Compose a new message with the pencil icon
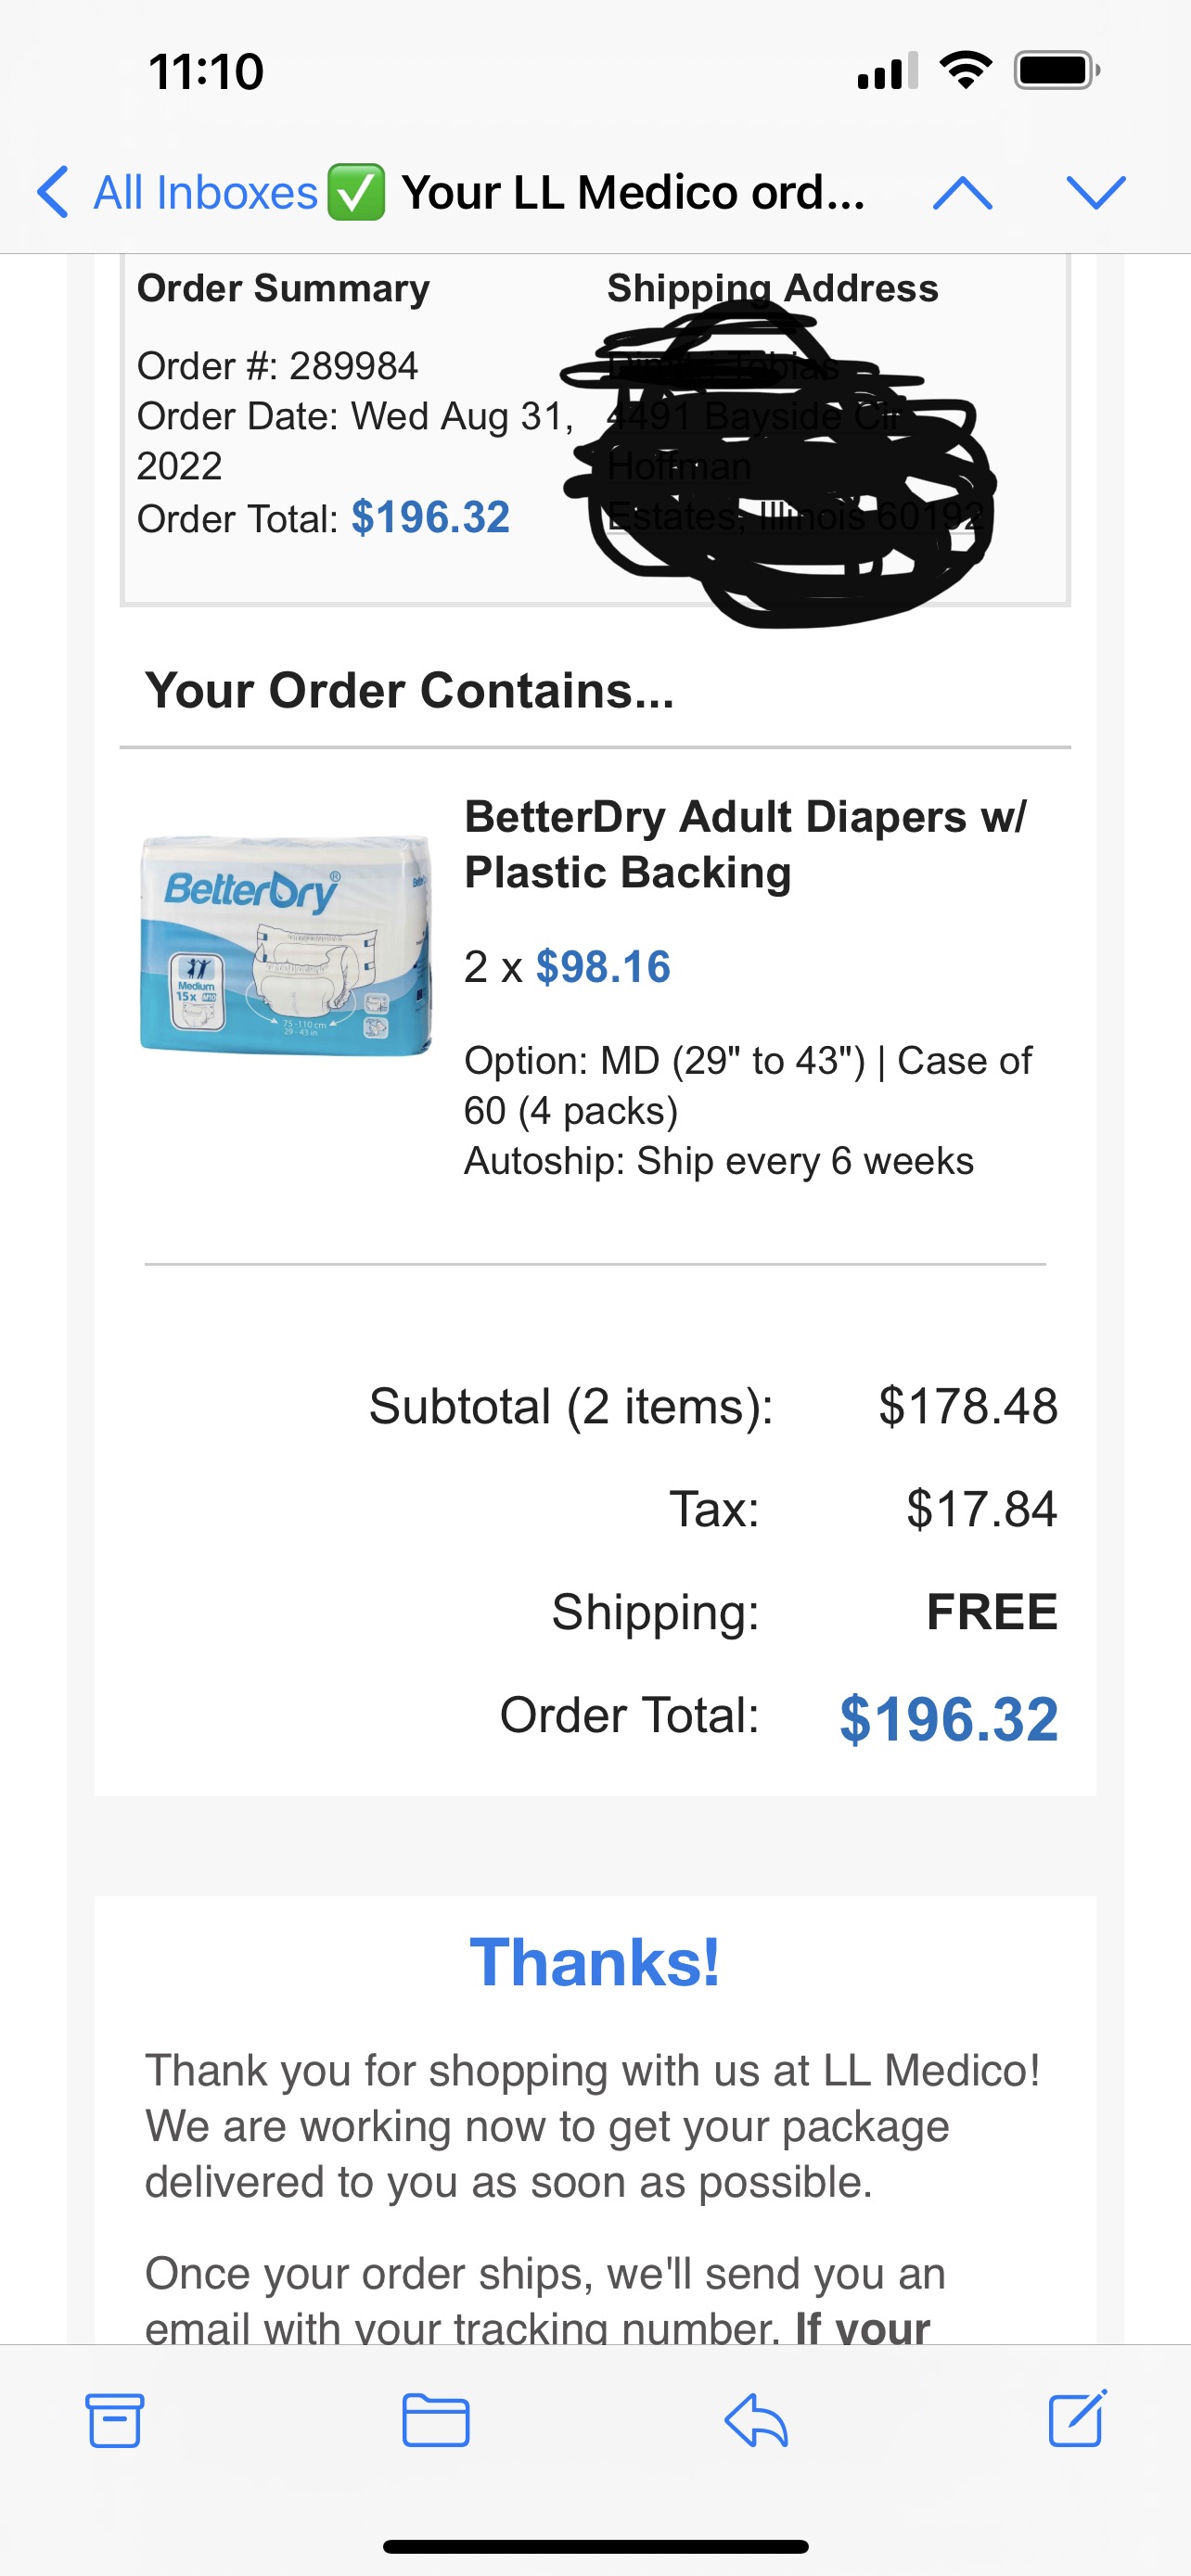 pyautogui.click(x=1077, y=2420)
